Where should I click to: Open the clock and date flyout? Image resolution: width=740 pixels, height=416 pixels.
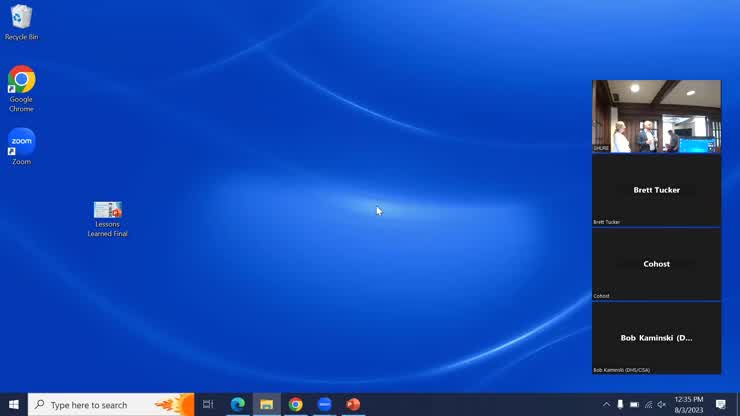click(x=688, y=404)
